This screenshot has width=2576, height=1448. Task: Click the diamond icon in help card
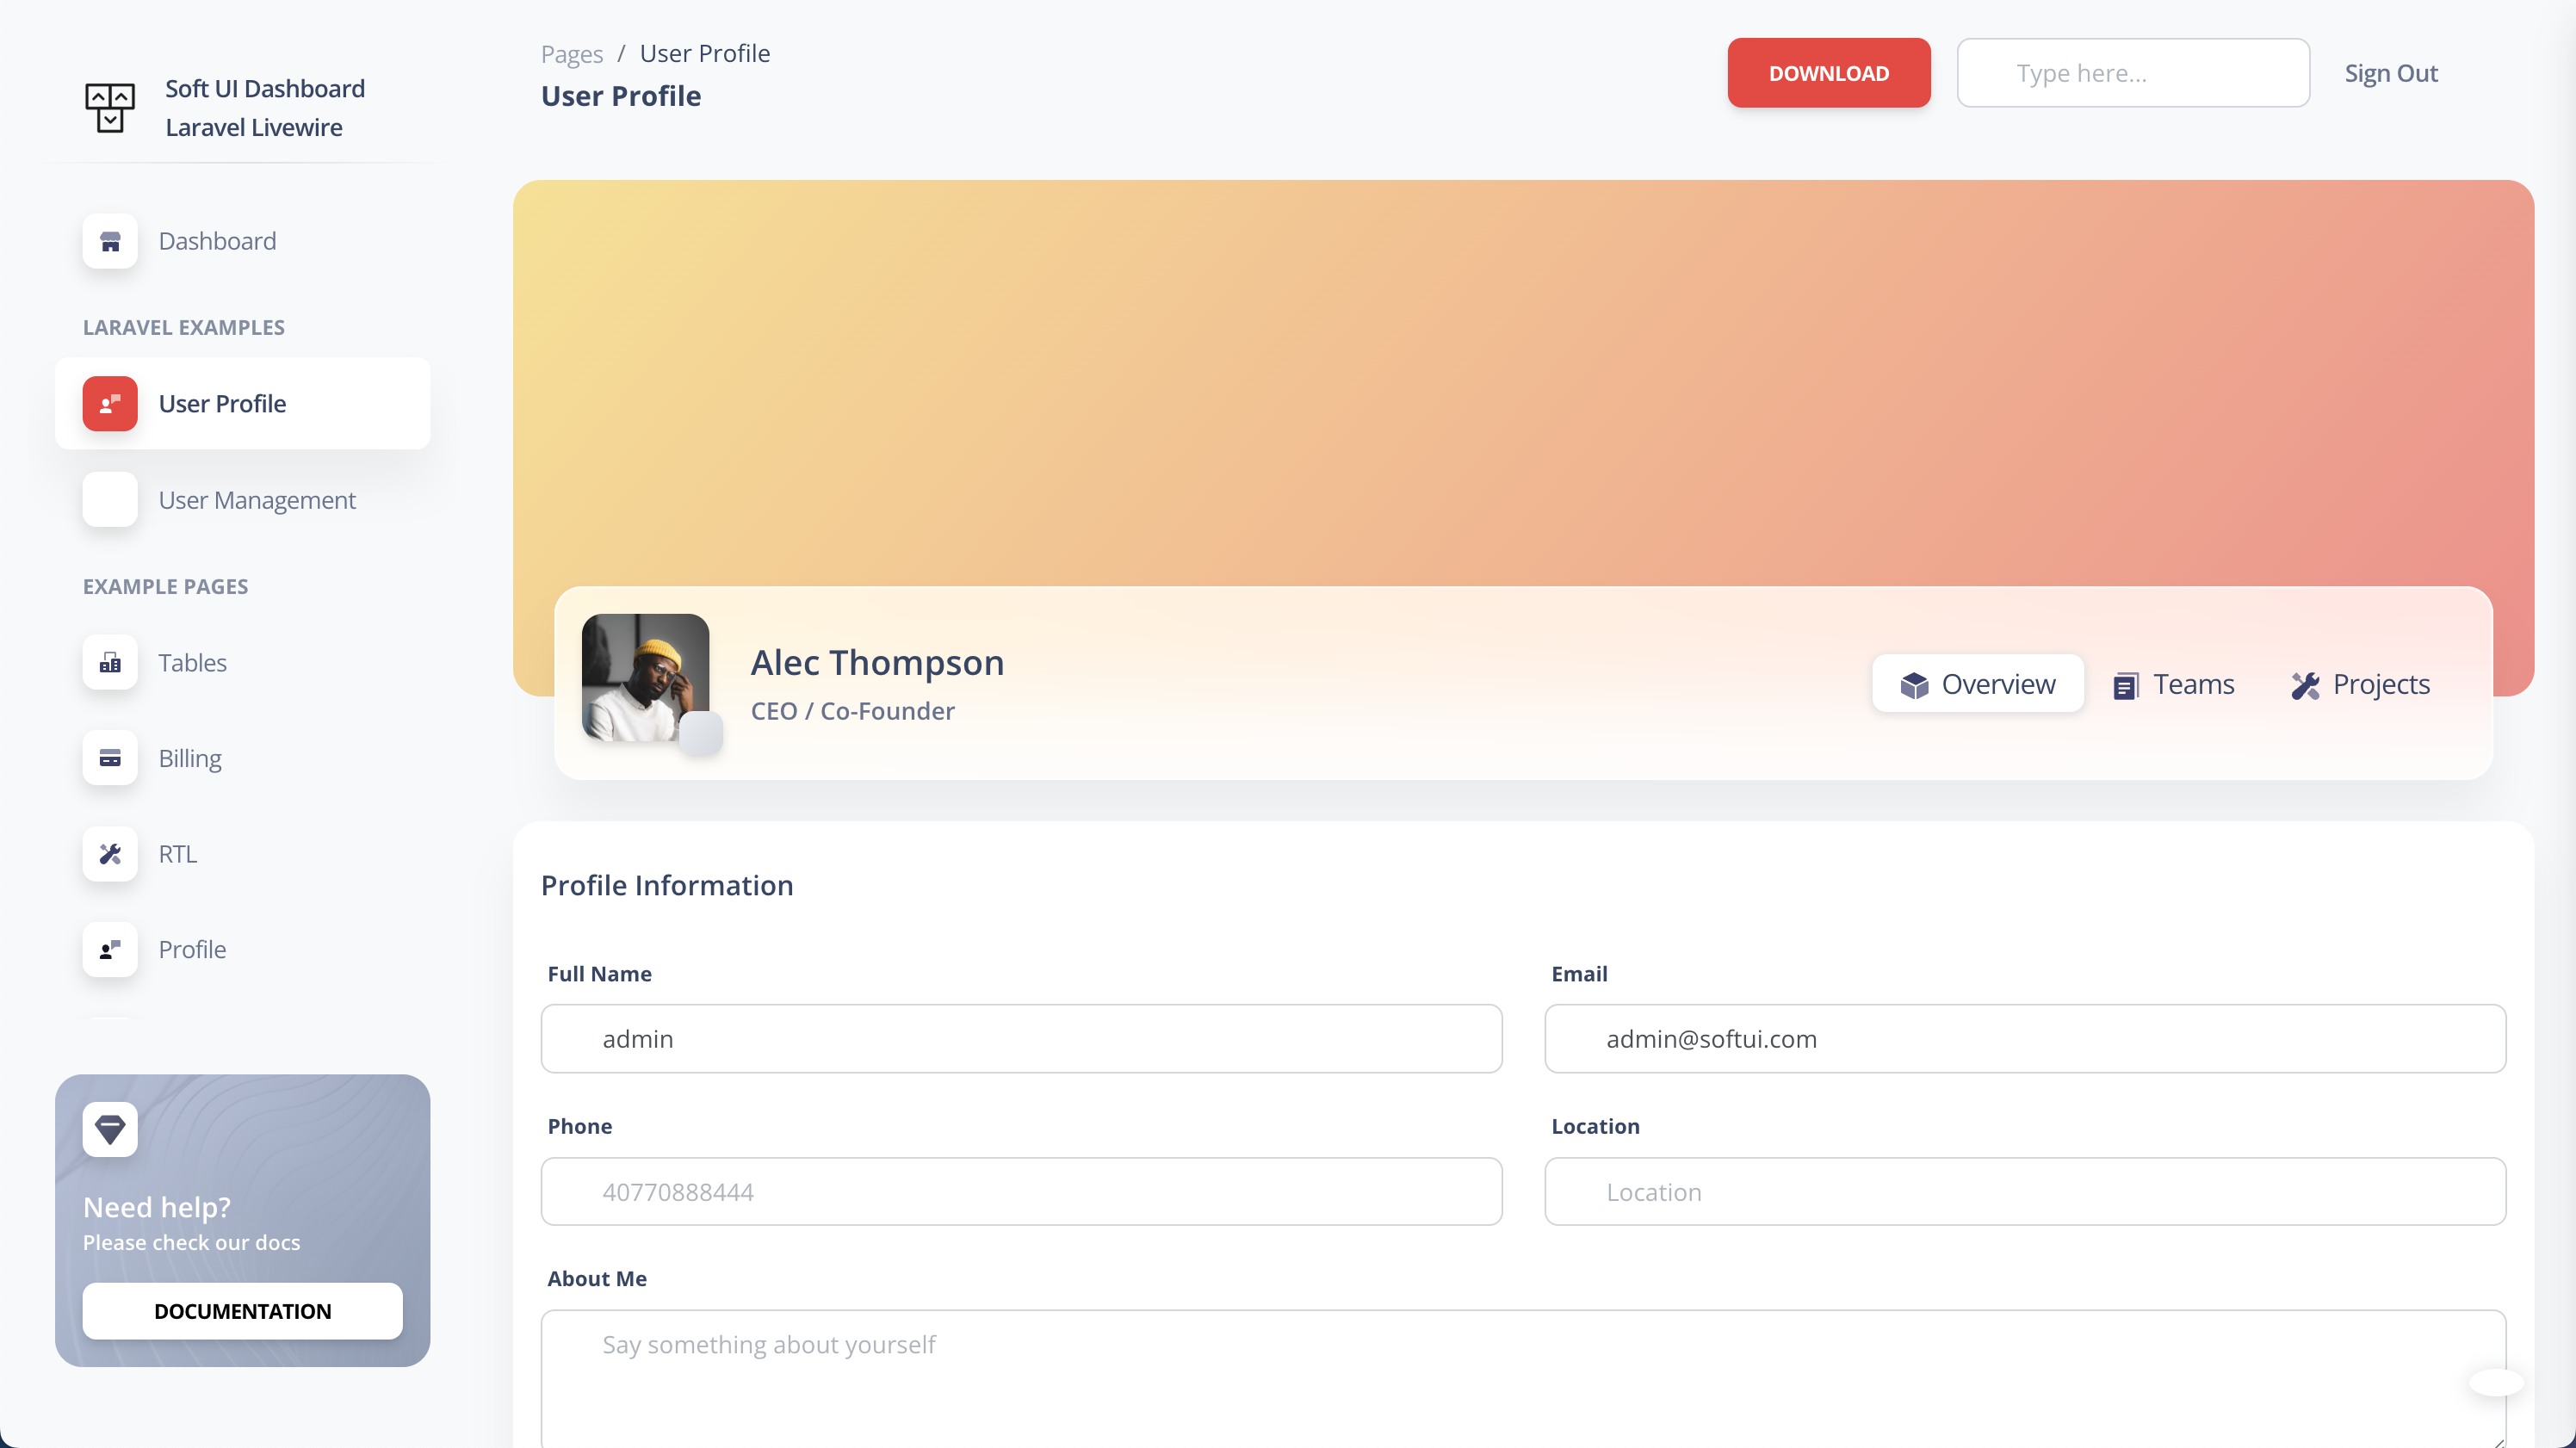click(110, 1129)
